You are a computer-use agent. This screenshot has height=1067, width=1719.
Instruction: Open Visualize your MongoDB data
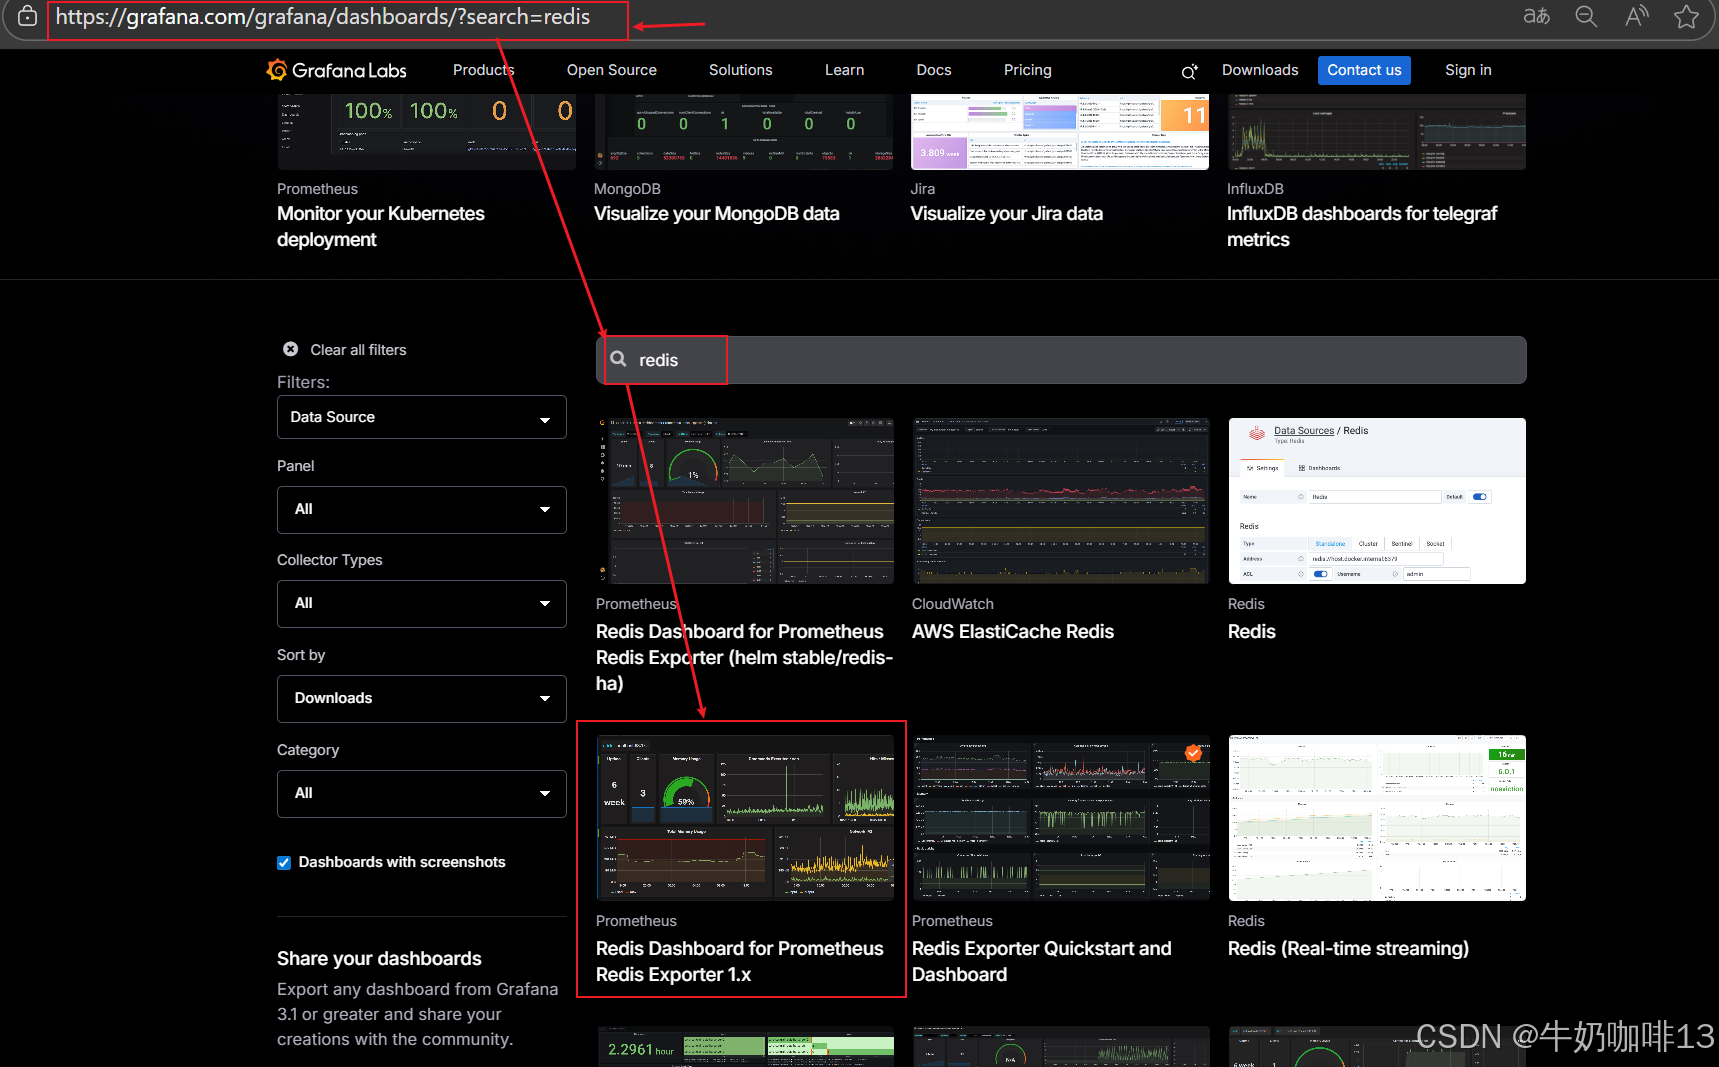(716, 214)
